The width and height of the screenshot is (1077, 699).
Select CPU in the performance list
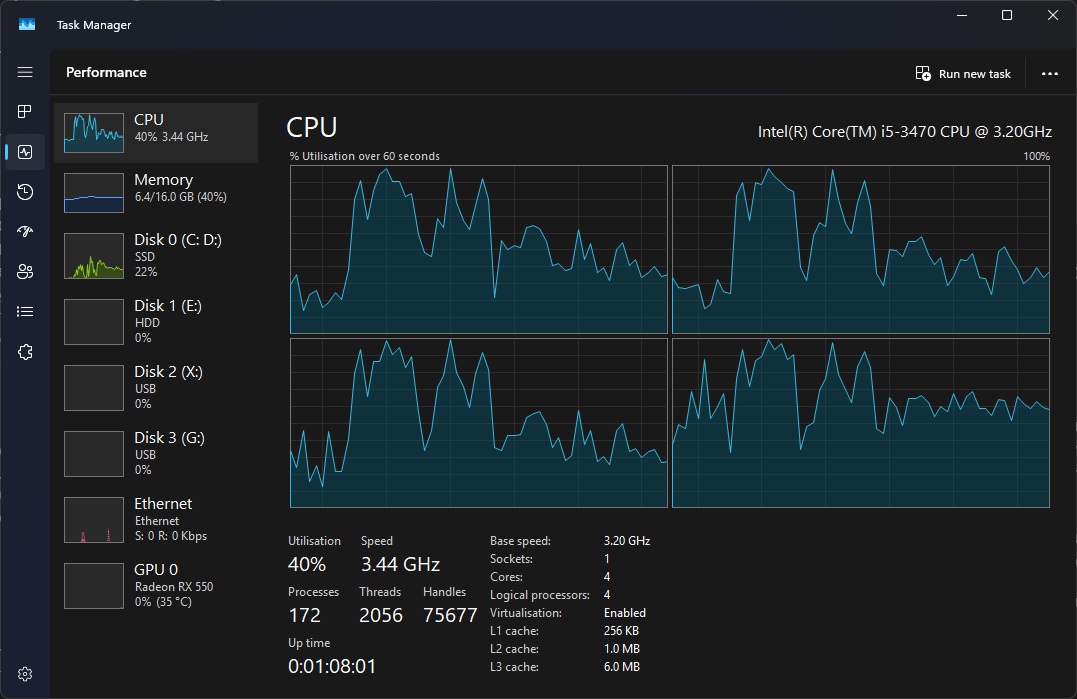point(155,132)
